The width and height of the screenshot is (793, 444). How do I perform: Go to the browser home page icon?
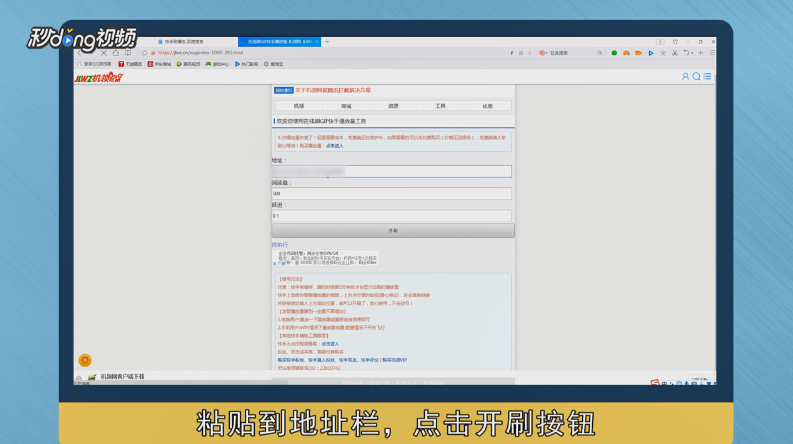tap(116, 53)
